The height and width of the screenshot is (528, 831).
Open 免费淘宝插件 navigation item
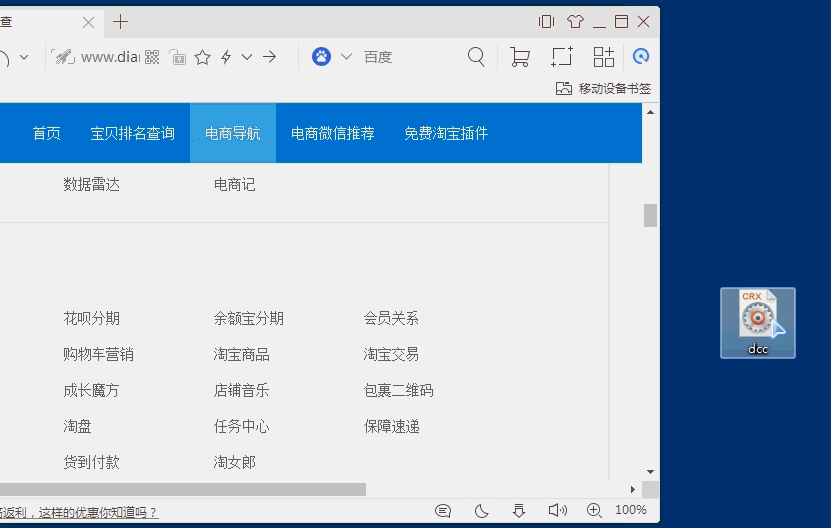coord(446,133)
